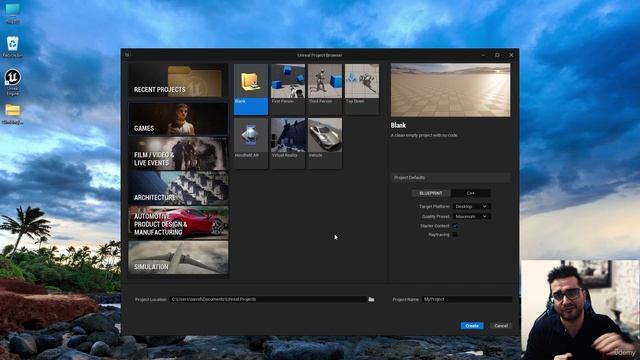
Task: Open the yellow folder on desktop
Action: tap(13, 114)
